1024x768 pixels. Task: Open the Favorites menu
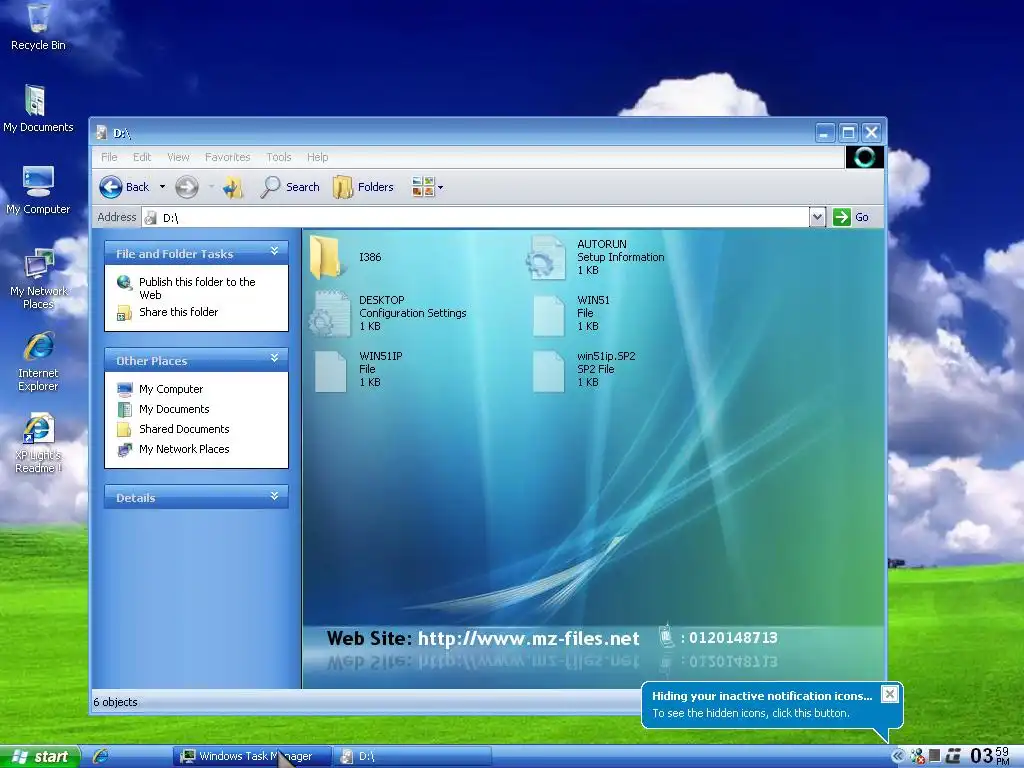click(x=227, y=157)
